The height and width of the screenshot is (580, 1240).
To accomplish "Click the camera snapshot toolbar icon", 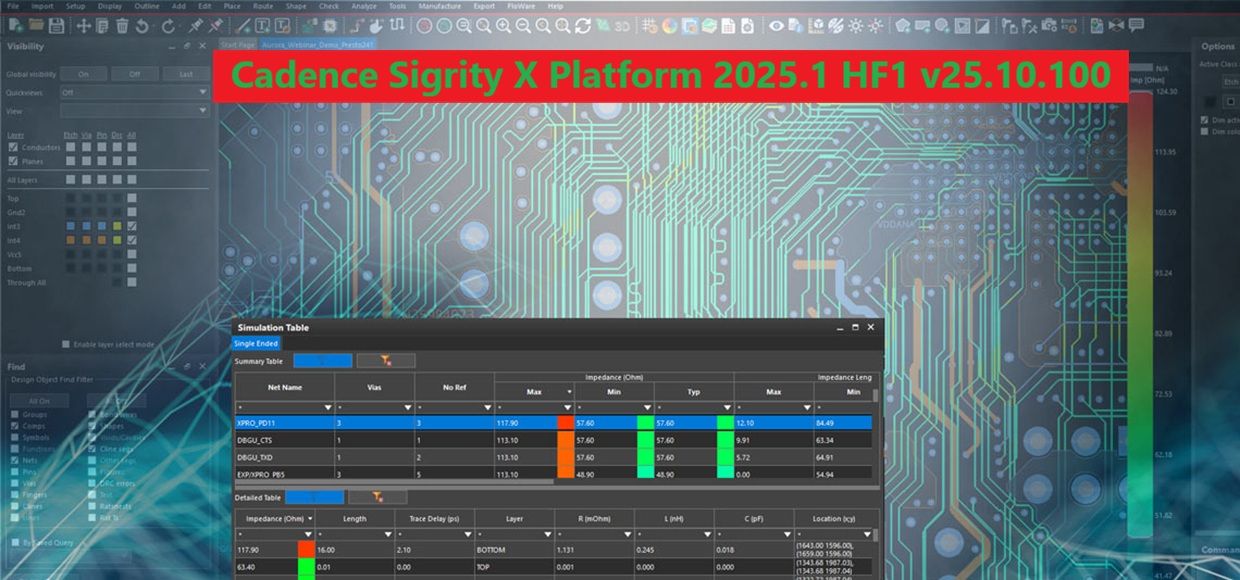I will pos(1048,25).
